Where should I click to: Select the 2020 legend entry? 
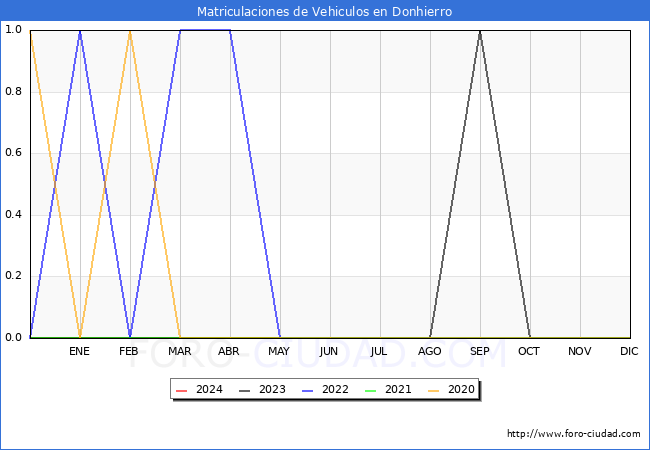[x=451, y=390]
